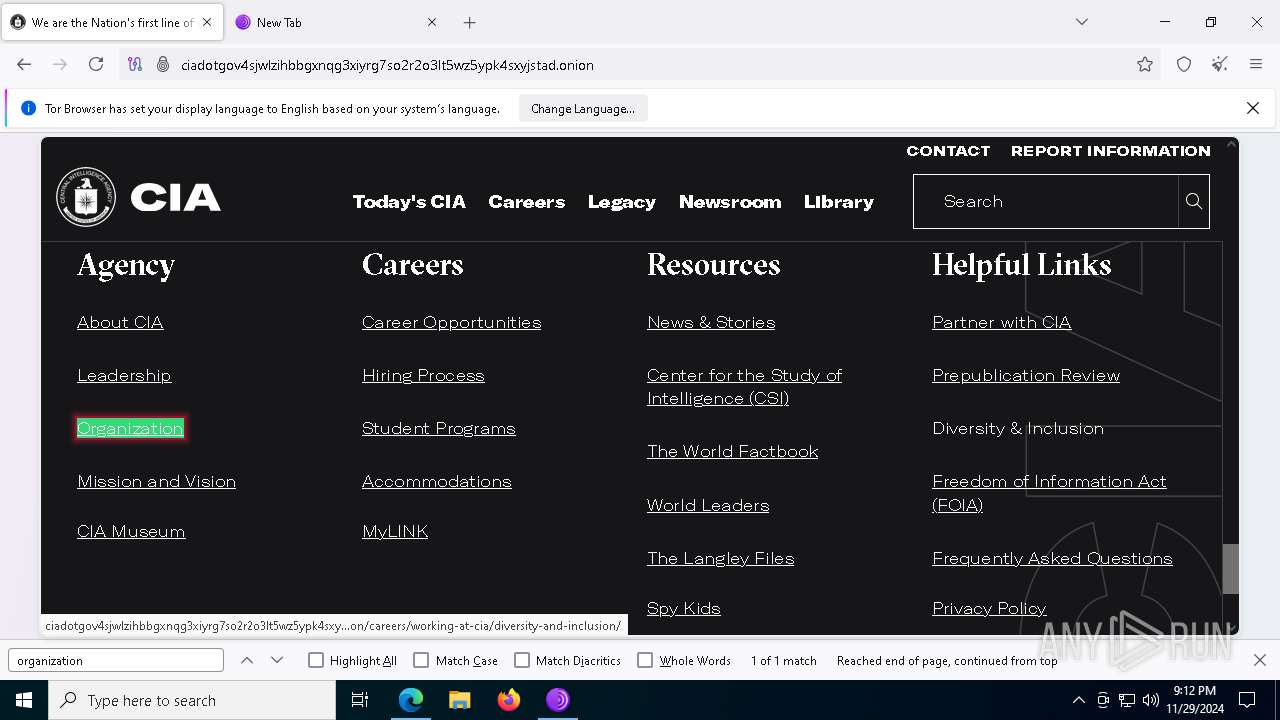Screen dimensions: 1280x720
Task: Open the volume control in tray
Action: coord(1151,700)
